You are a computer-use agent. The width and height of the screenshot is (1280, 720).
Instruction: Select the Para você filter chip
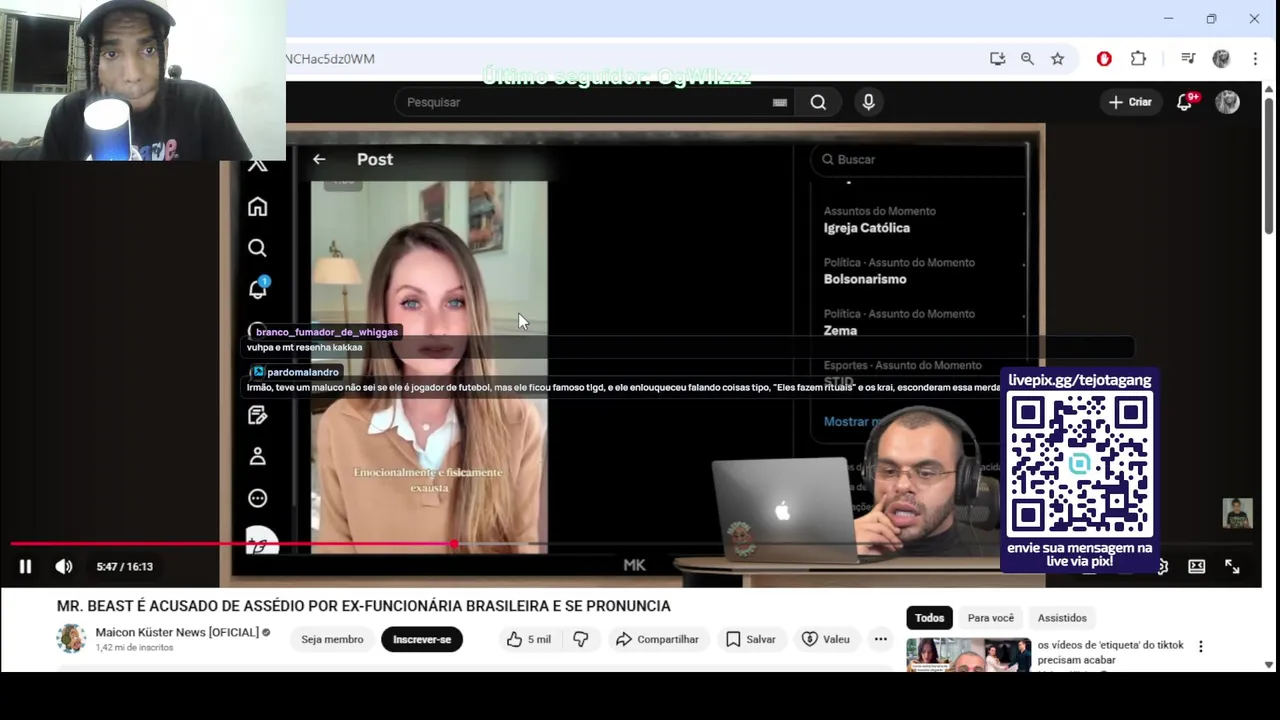click(x=990, y=618)
